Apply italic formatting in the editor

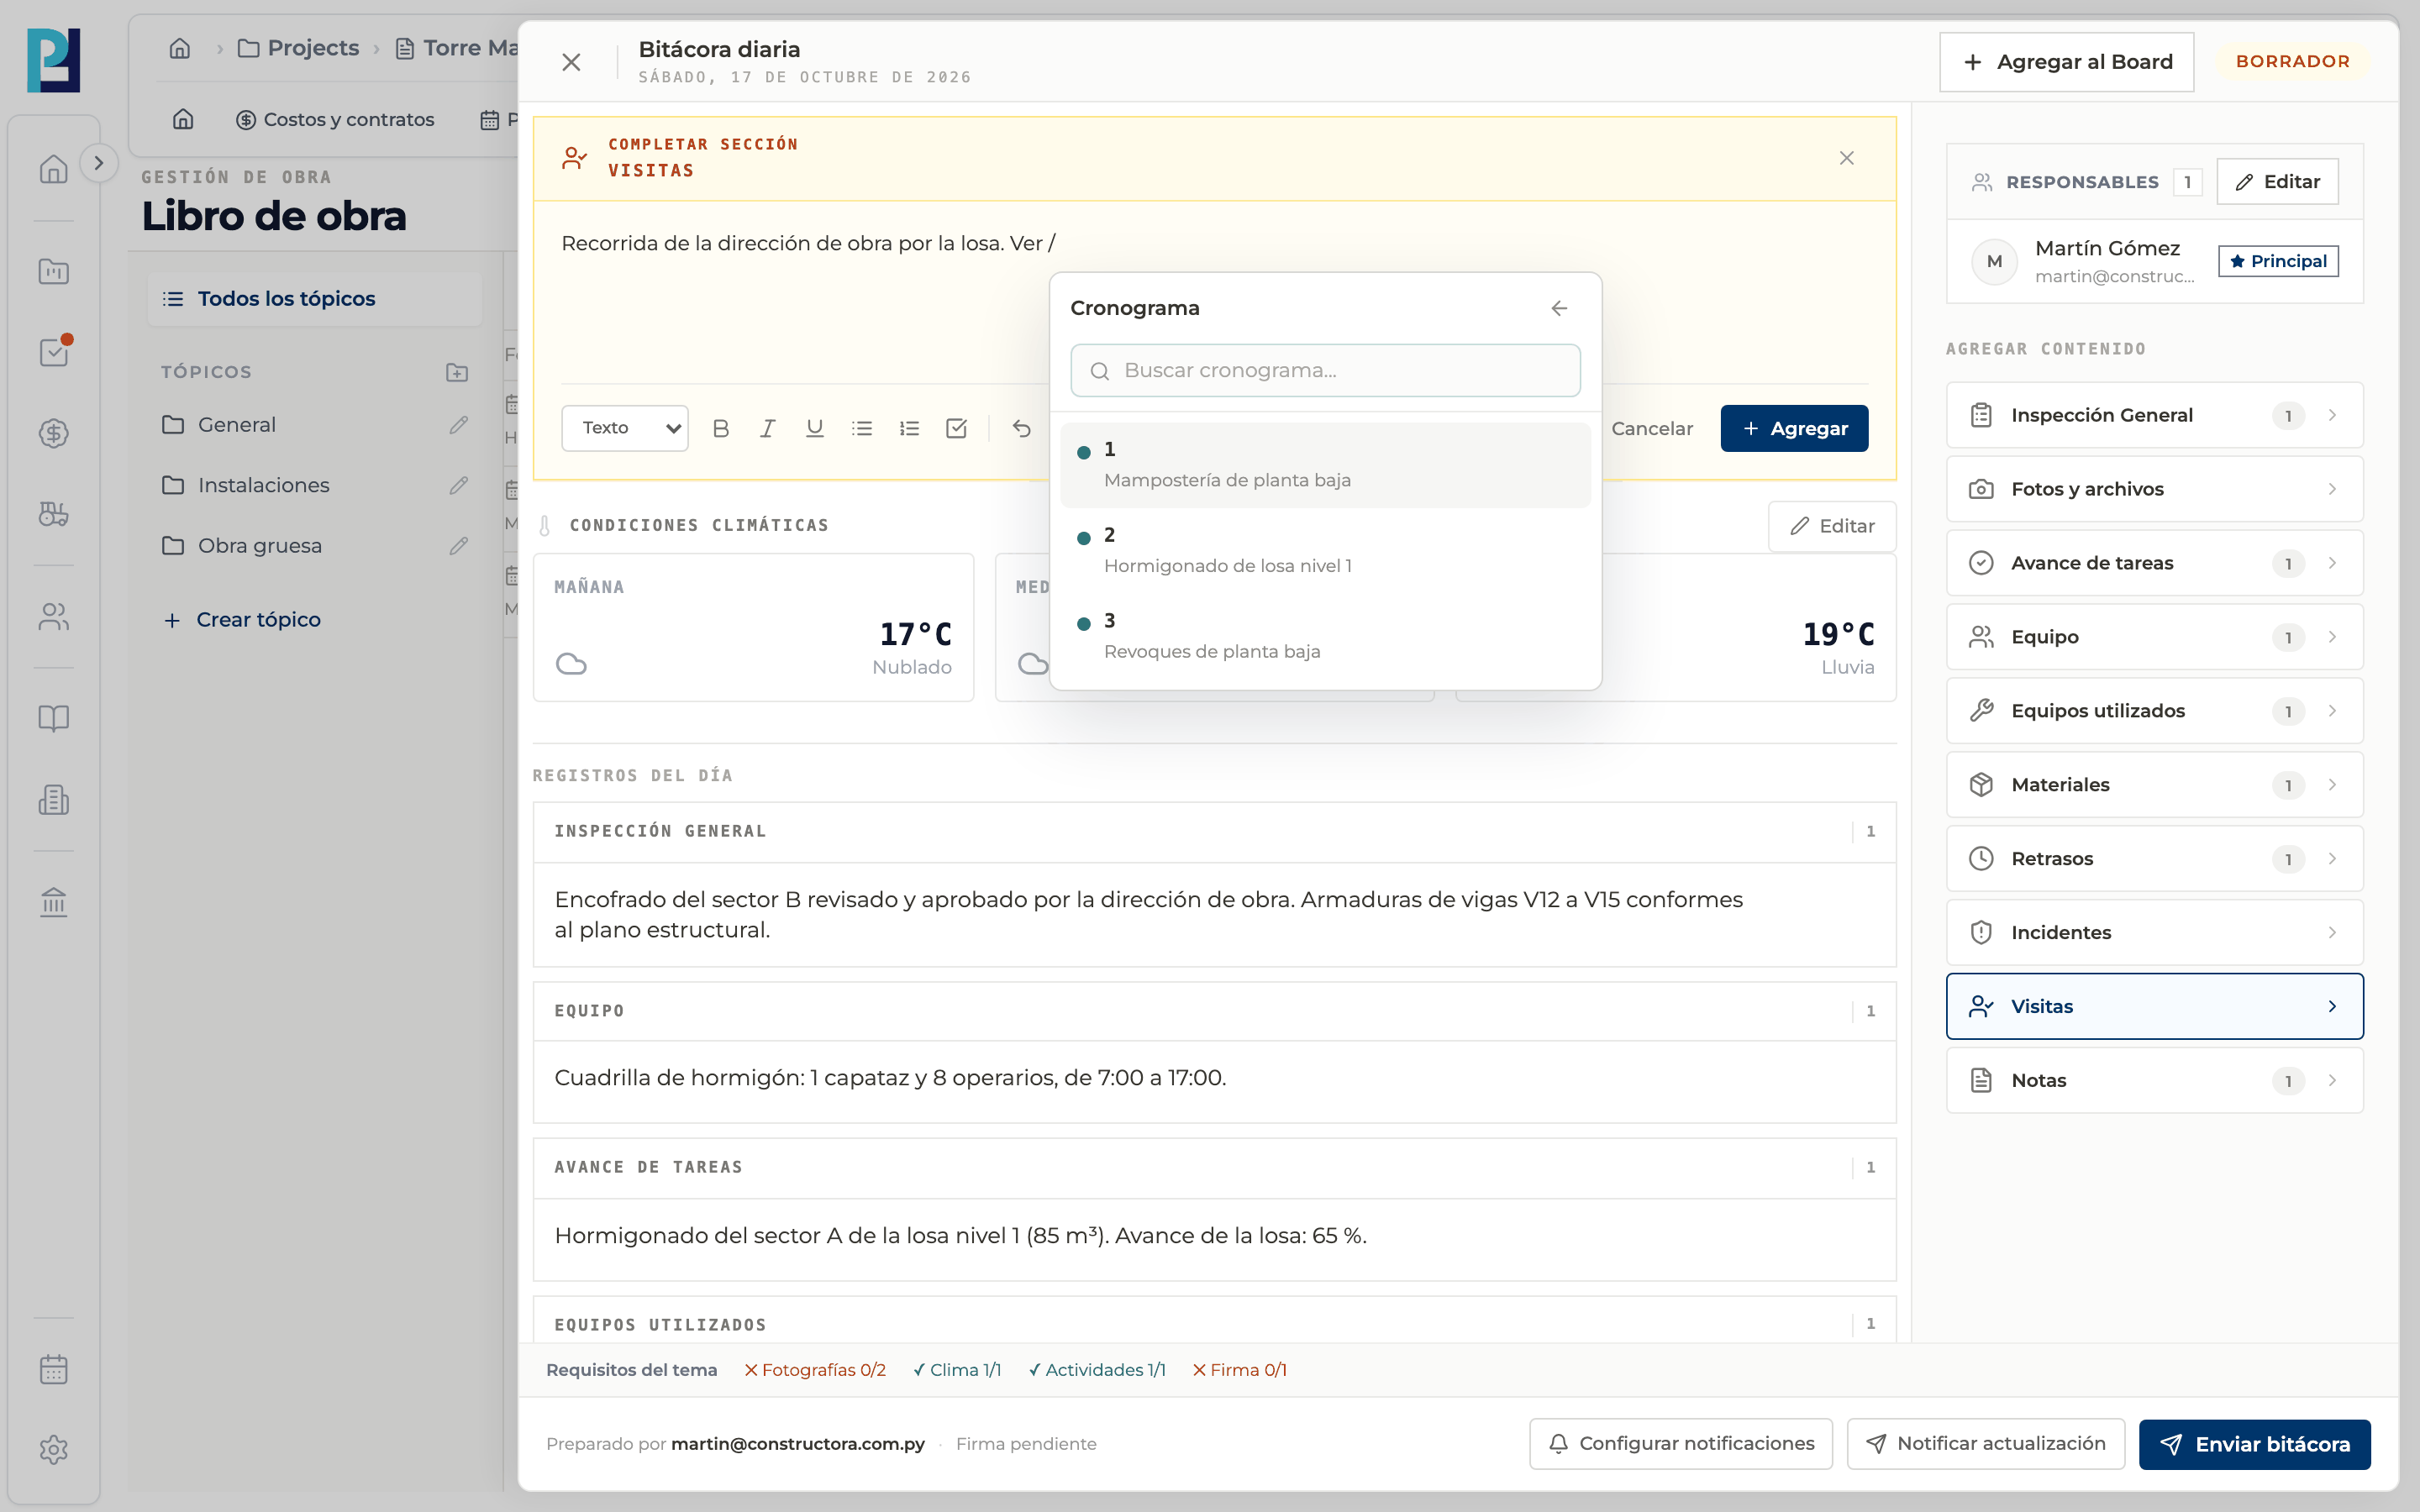click(767, 428)
